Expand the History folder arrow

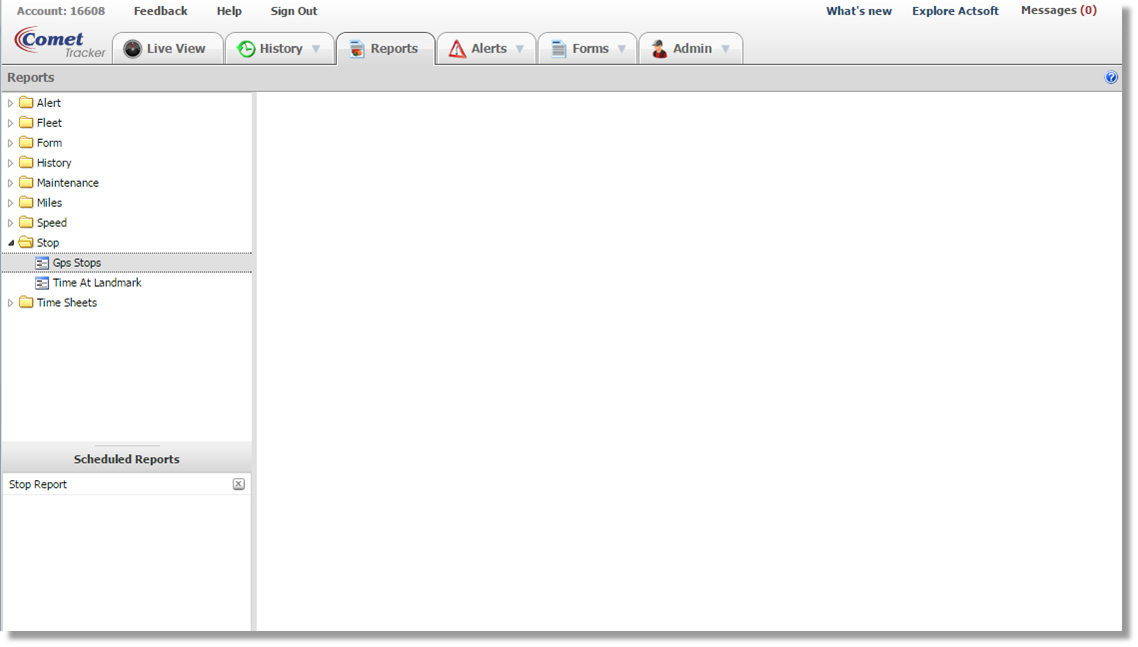point(10,163)
